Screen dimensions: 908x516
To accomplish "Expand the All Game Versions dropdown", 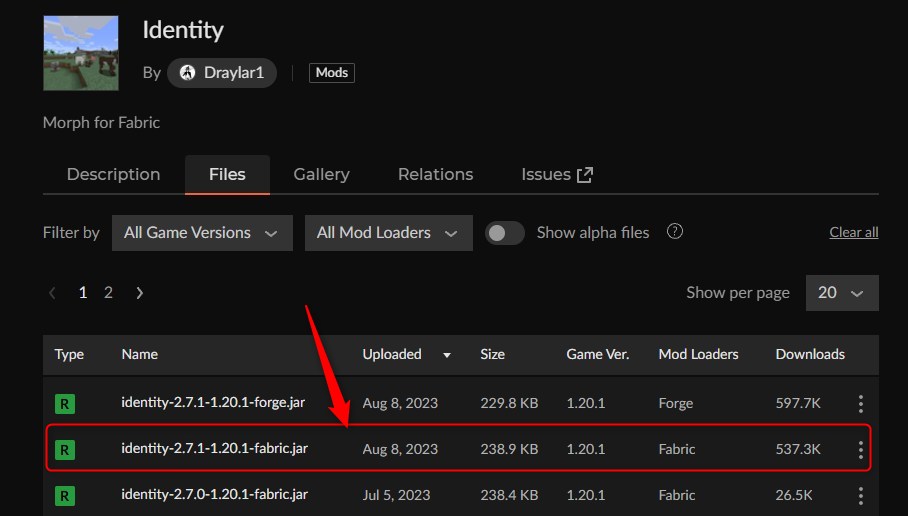I will (x=201, y=233).
